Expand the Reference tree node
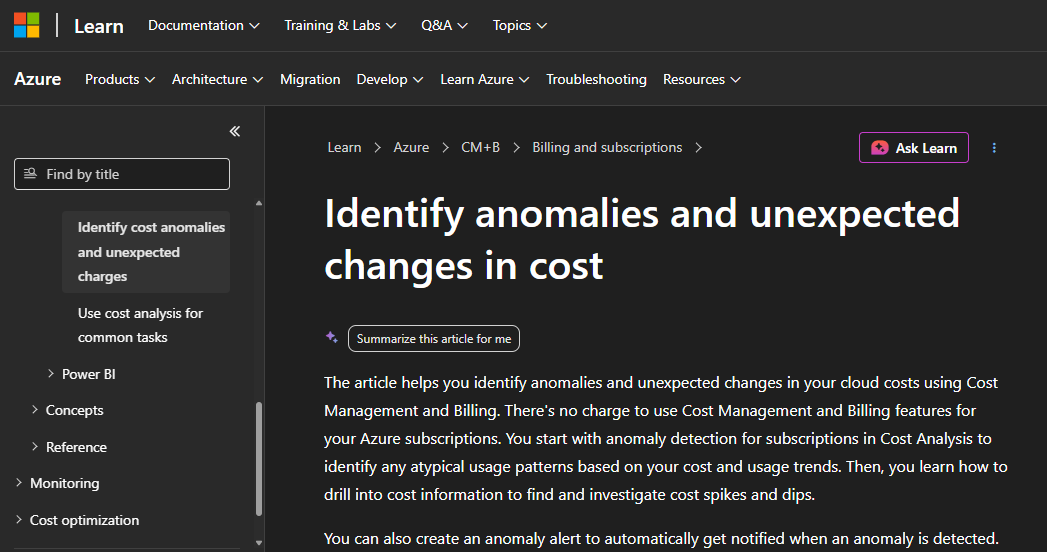1047x552 pixels. tap(35, 447)
